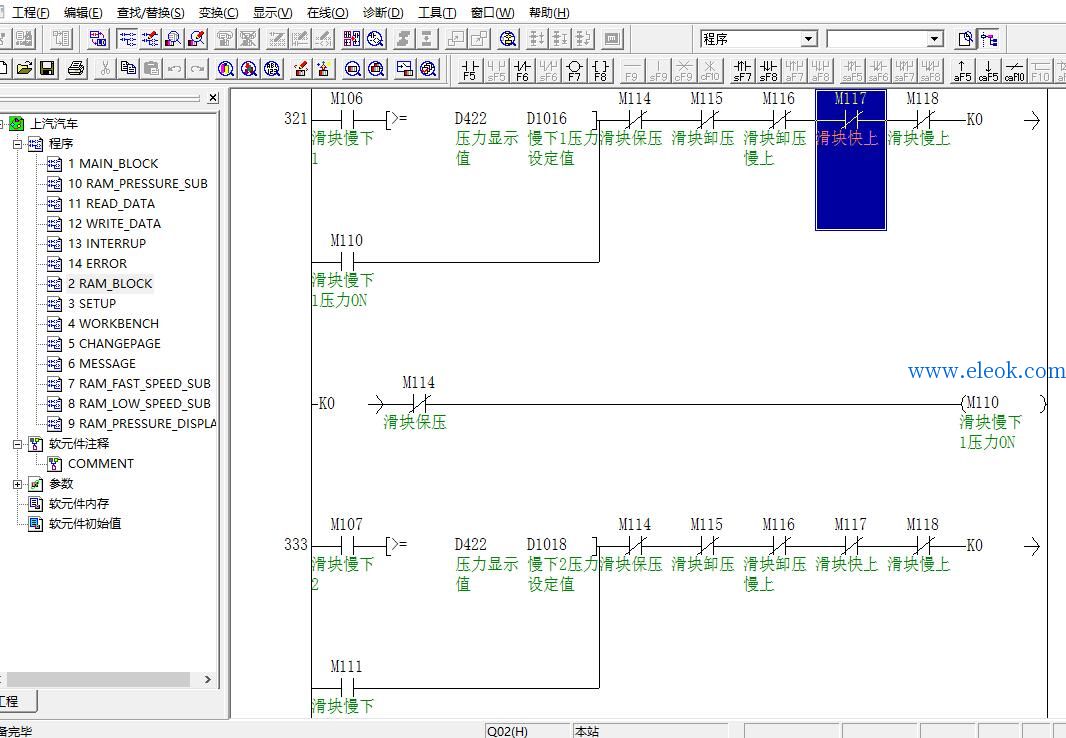Screen dimensions: 1066x738
Task: Print using the printer toolbar icon
Action: pos(76,68)
